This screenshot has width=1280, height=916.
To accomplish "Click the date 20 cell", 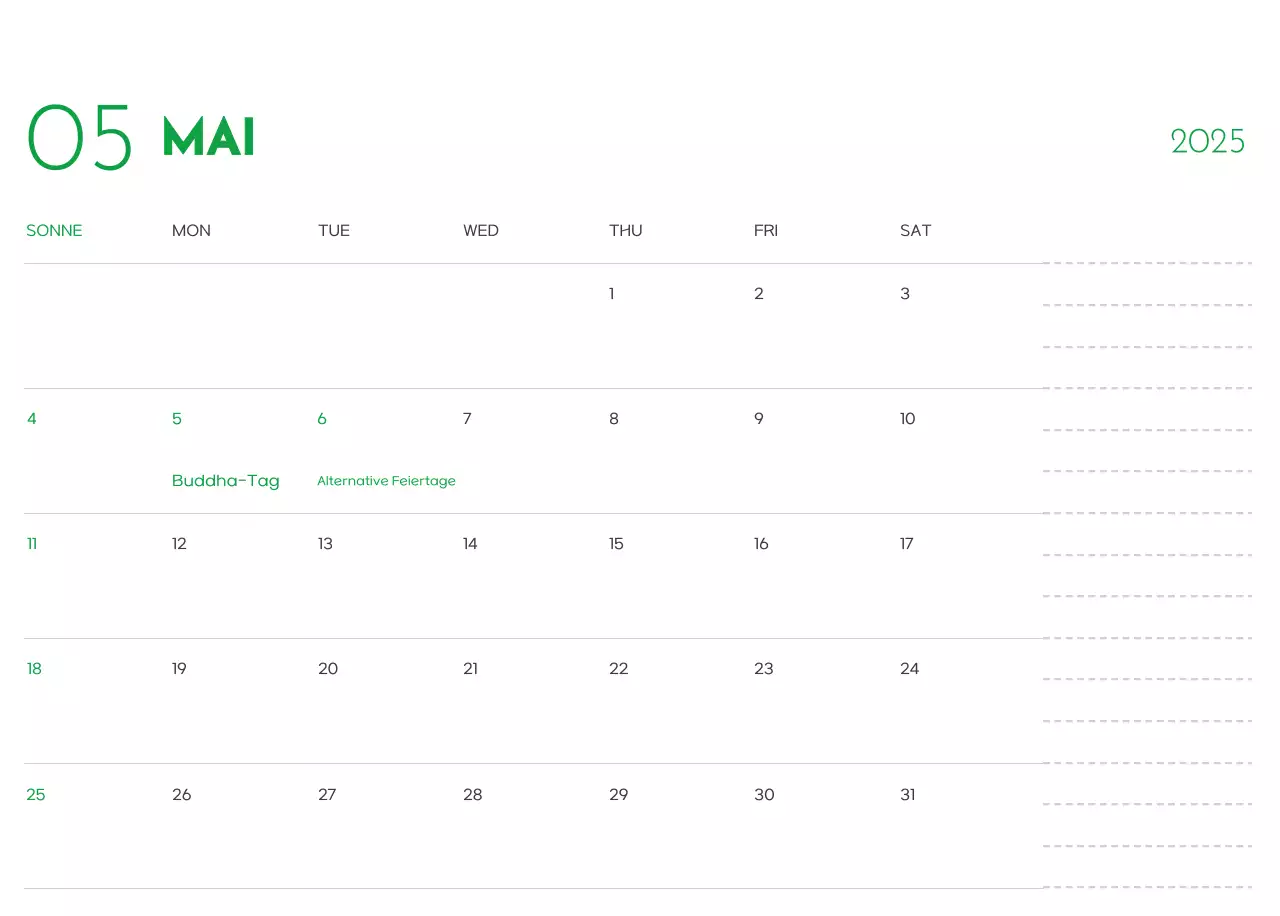I will coord(328,669).
